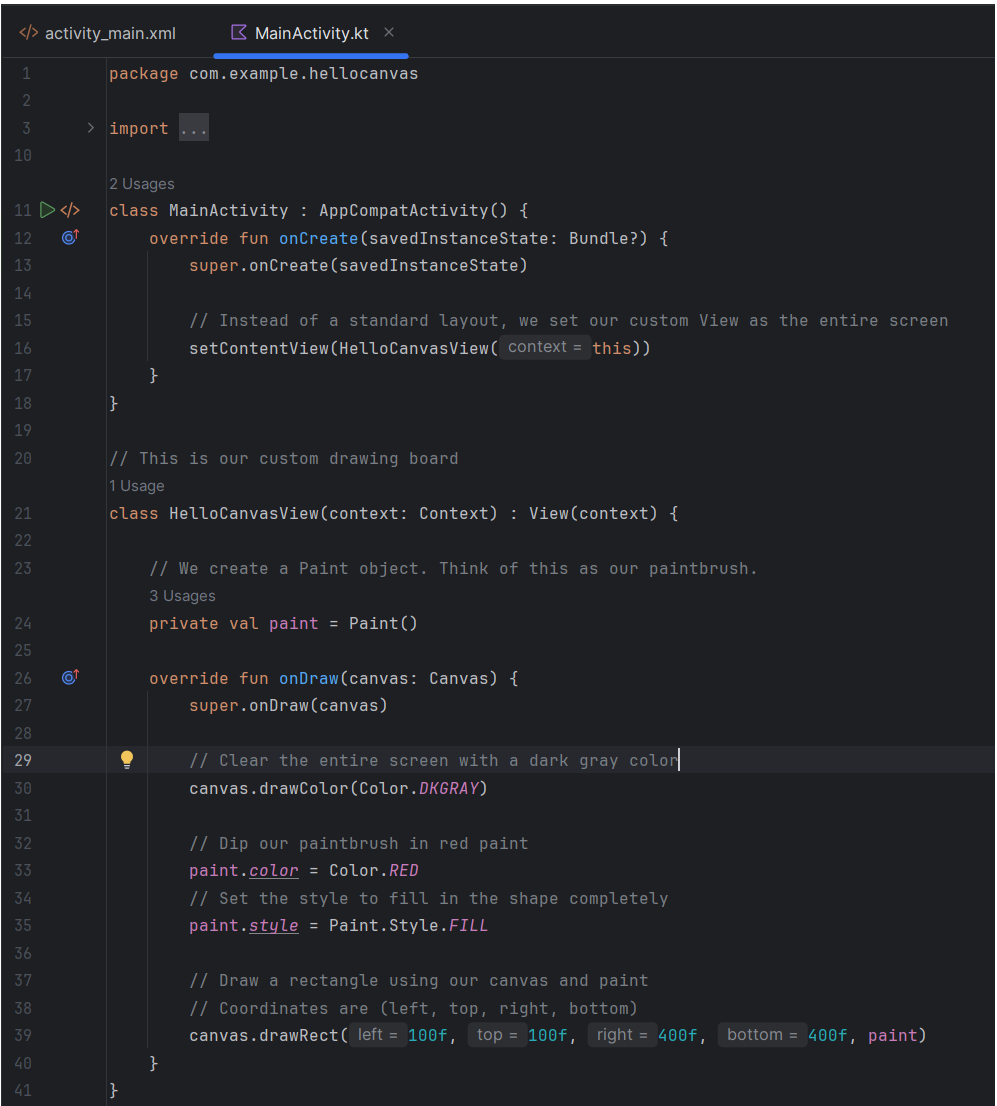Click the 'this' keyword on line 16
997x1106 pixels.
tap(612, 348)
